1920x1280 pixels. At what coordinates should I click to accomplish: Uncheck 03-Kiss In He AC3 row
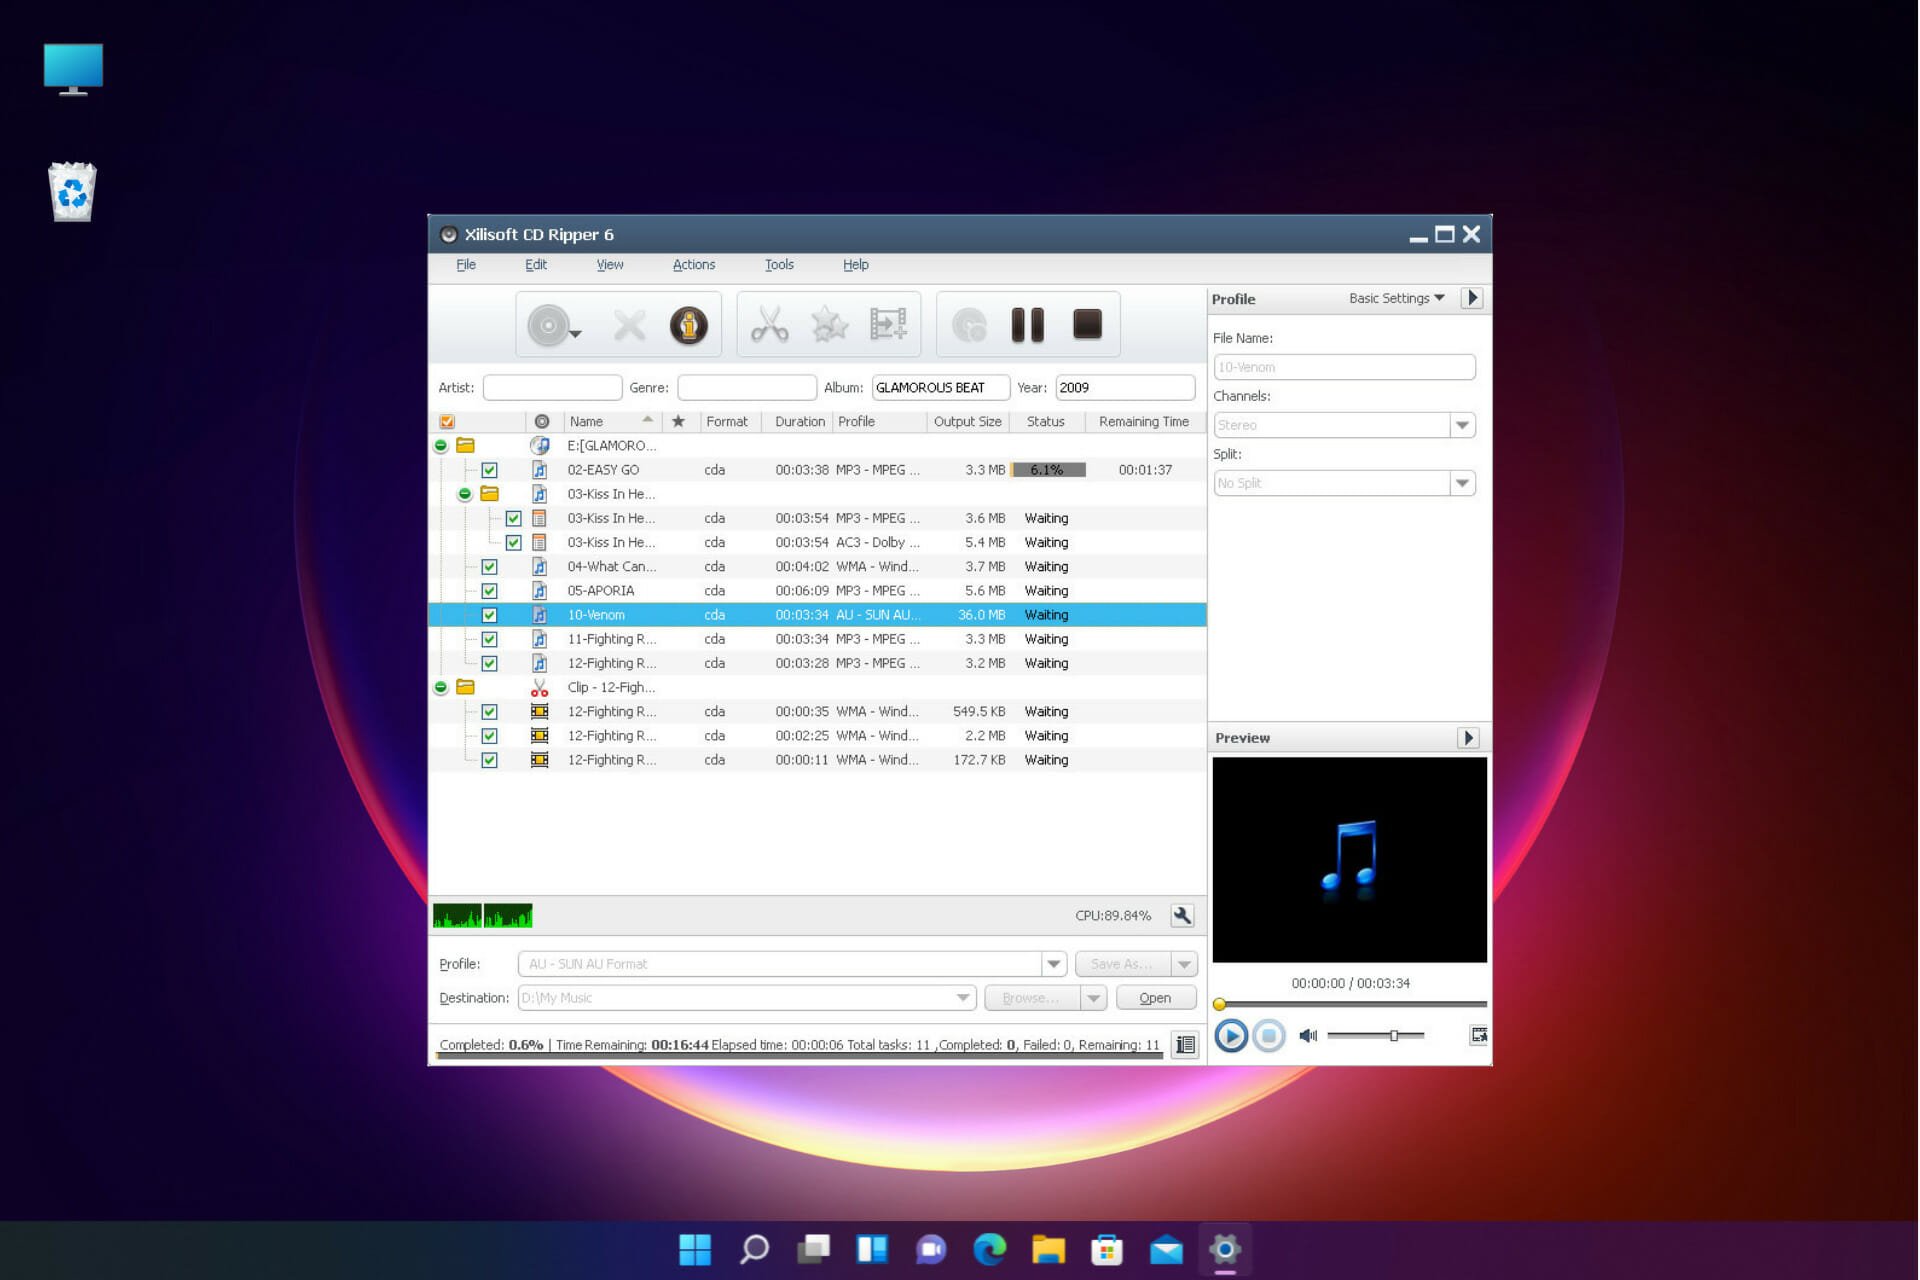[x=513, y=542]
